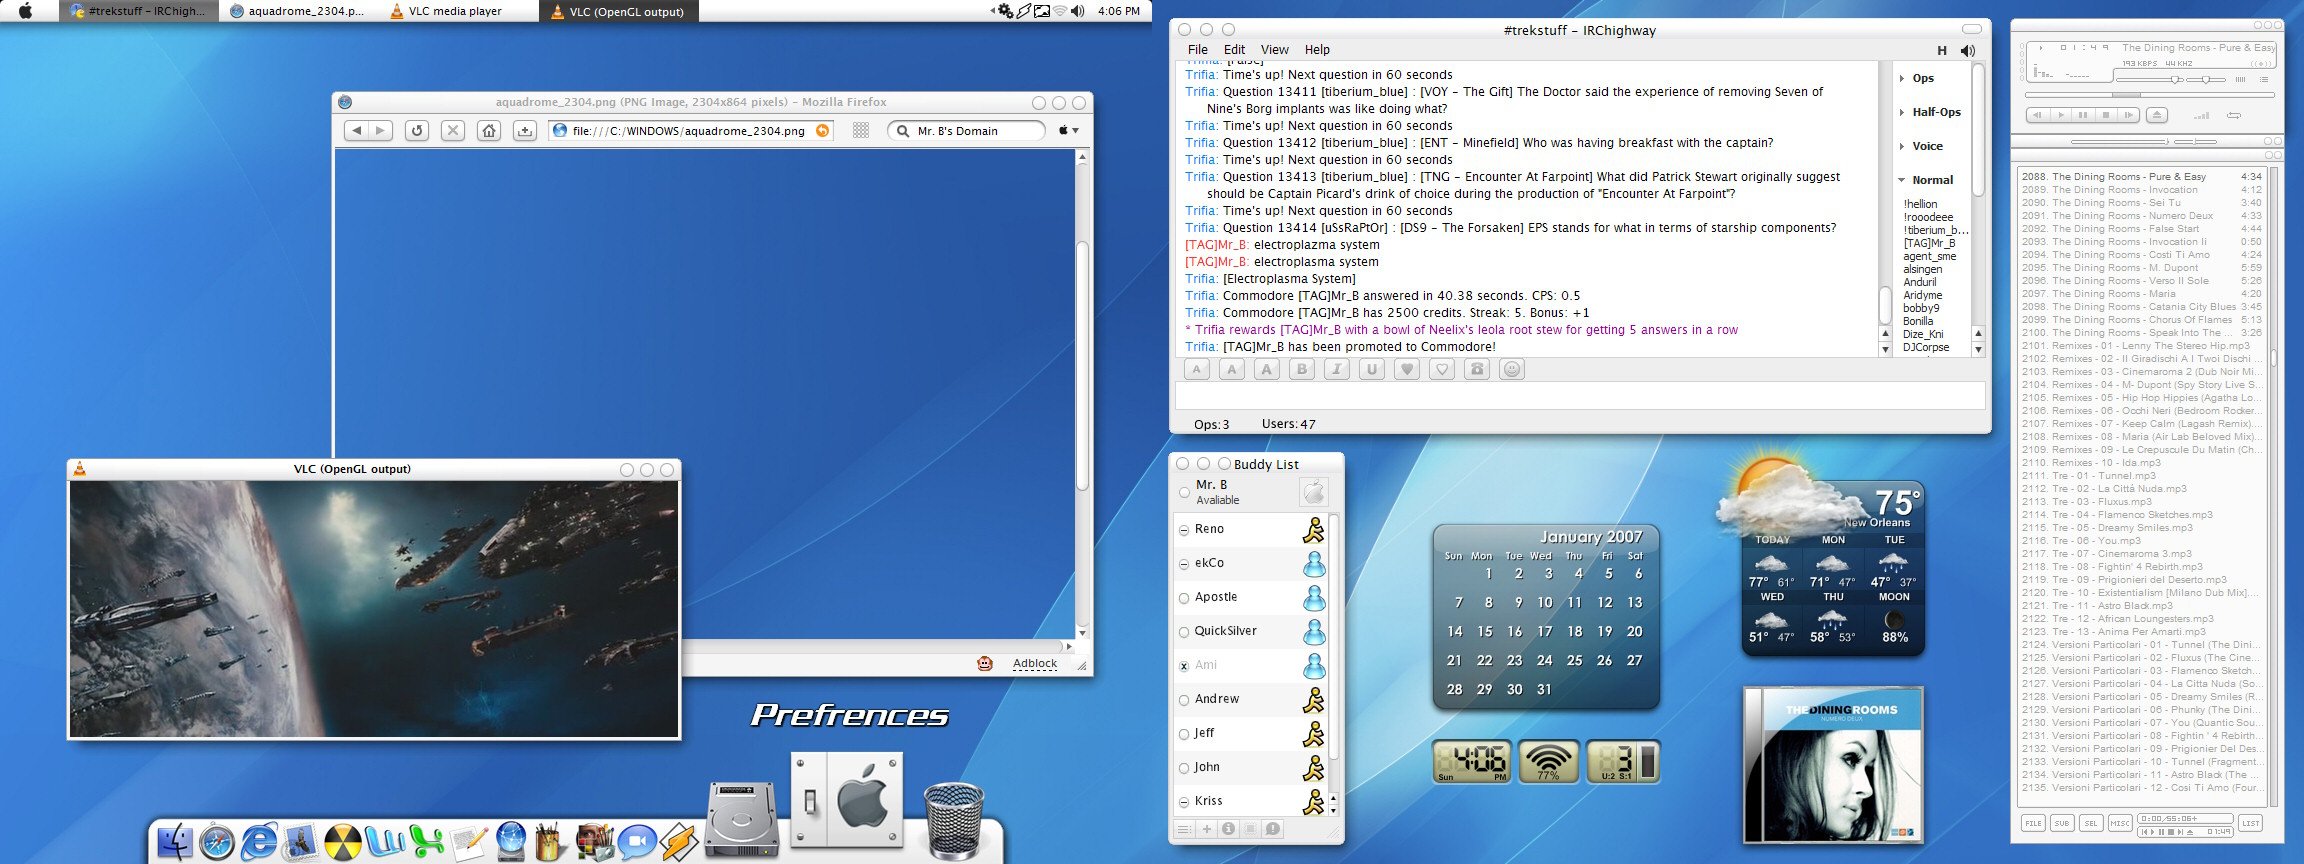Image resolution: width=2304 pixels, height=864 pixels.
Task: Click the Firefox address bar
Action: 691,131
